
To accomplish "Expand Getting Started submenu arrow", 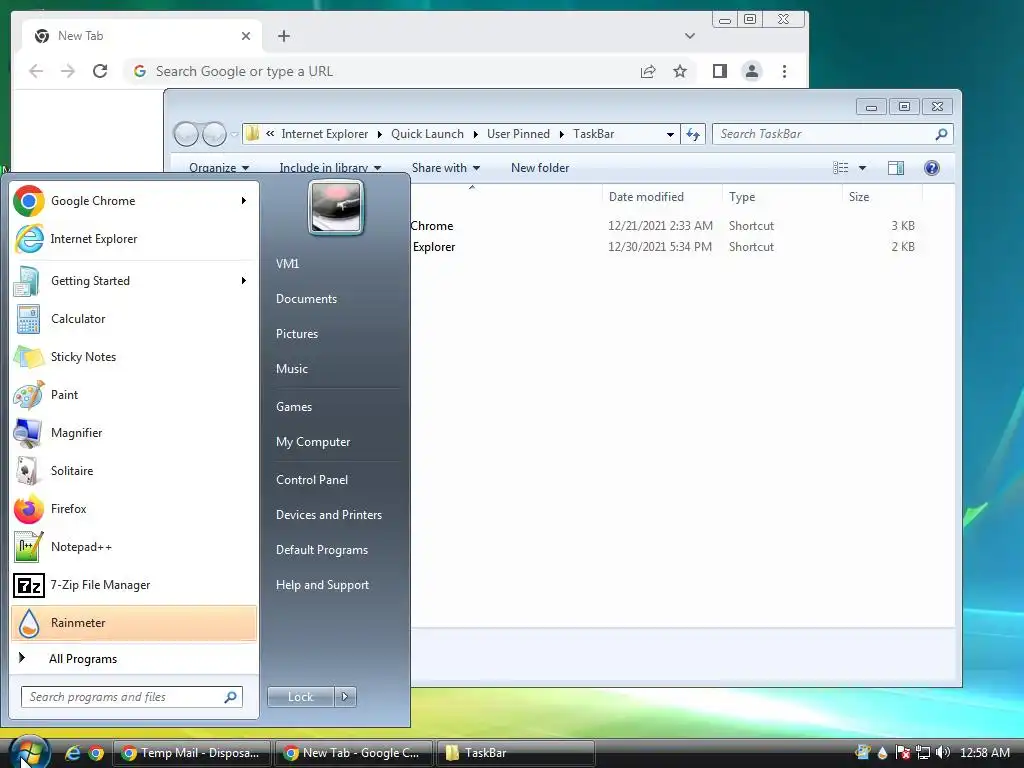I will click(x=244, y=281).
